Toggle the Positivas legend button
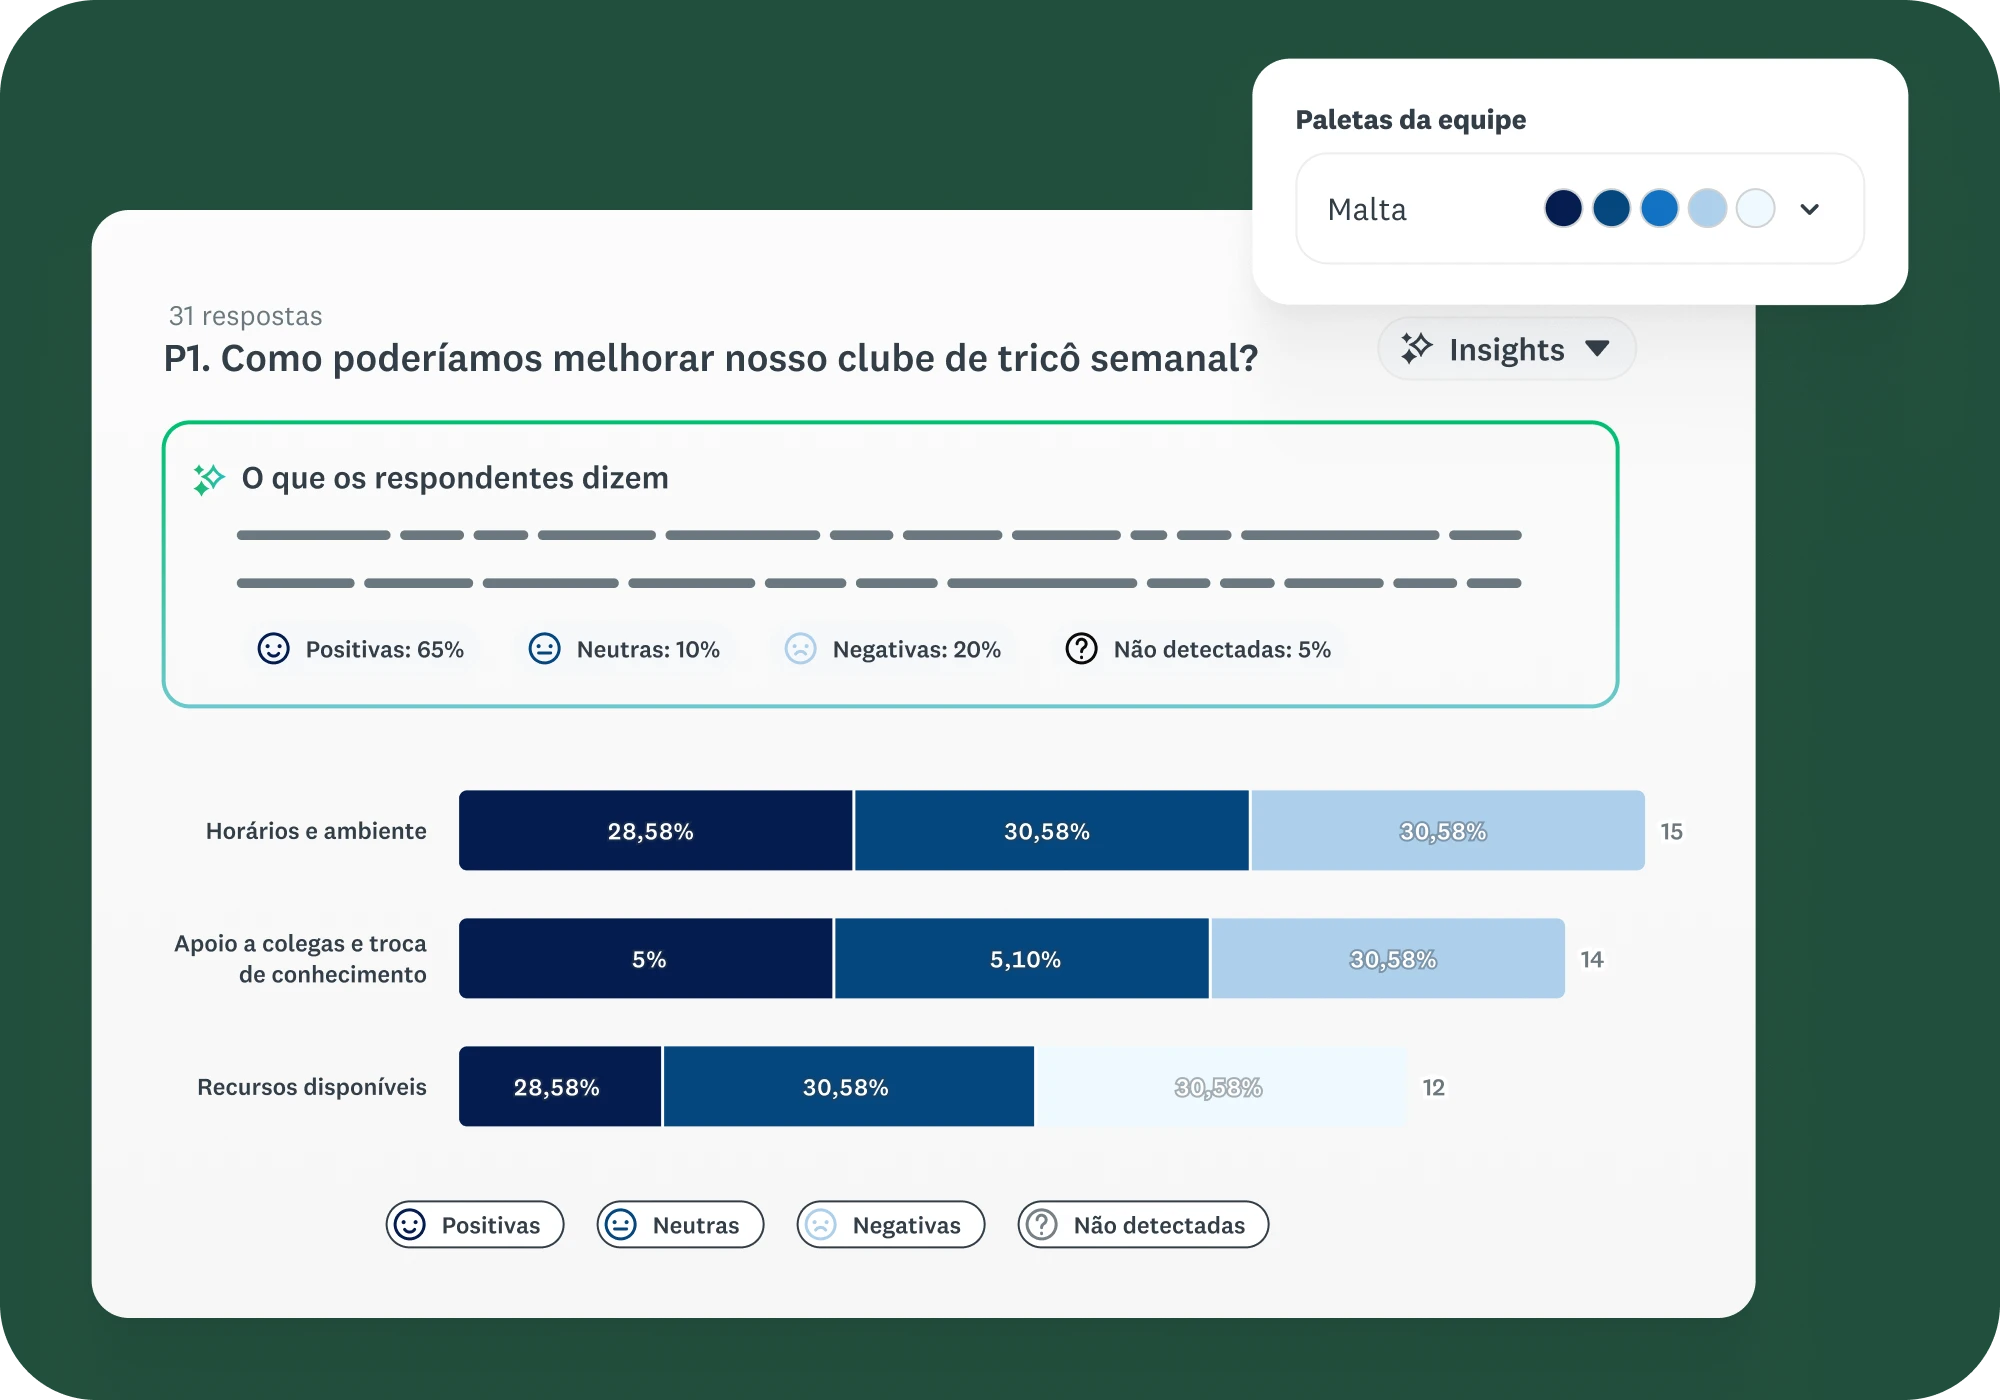 (x=475, y=1225)
